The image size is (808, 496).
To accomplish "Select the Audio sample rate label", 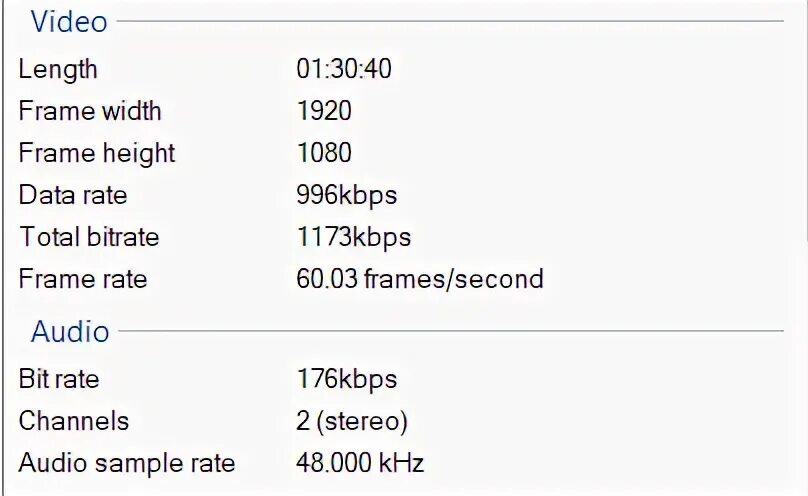I will tap(126, 463).
